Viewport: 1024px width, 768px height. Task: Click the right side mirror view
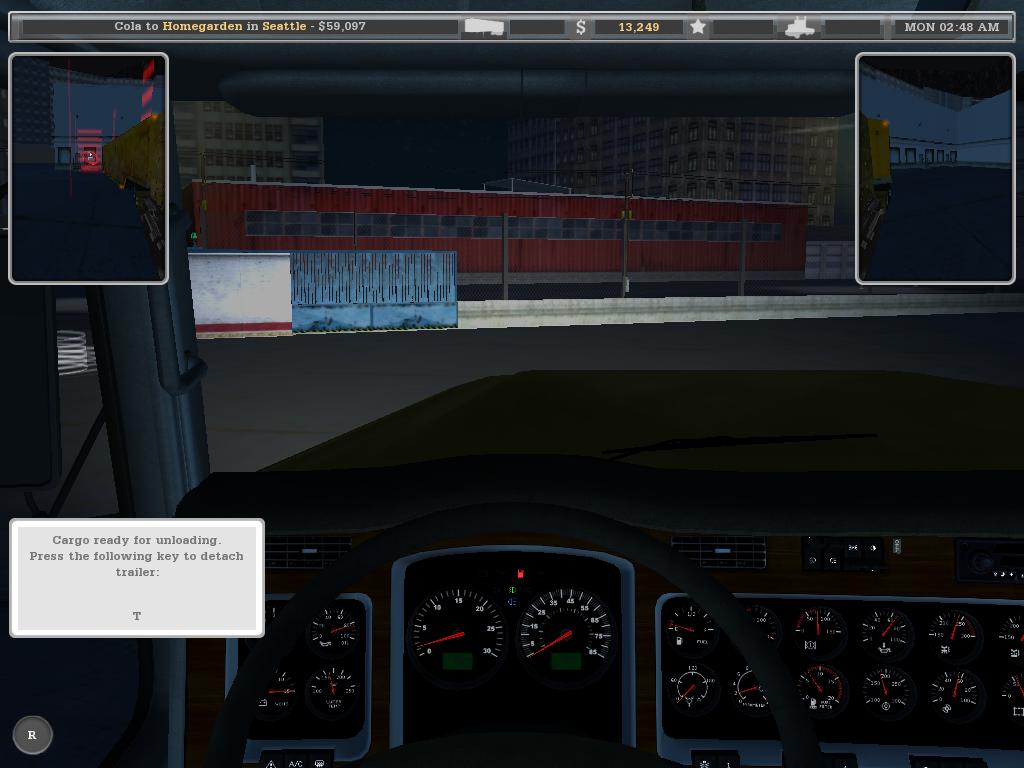coord(935,168)
